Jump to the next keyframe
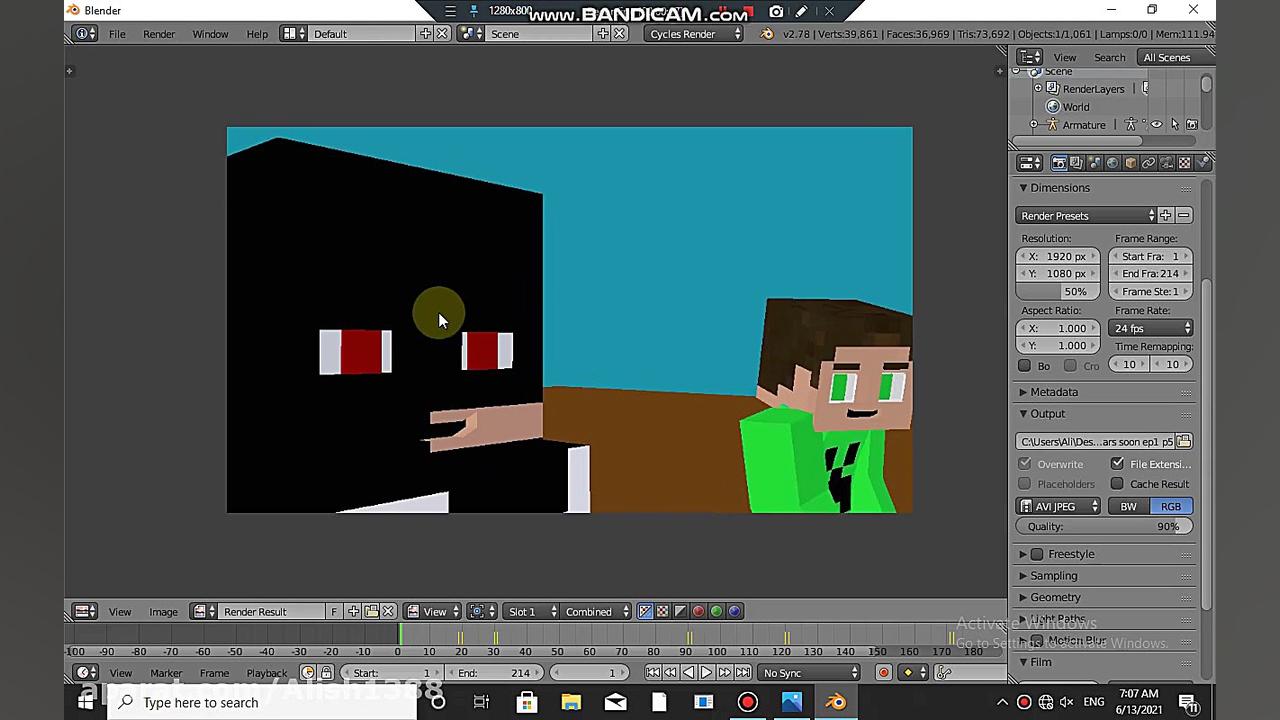Screen dimensions: 1280x720 click(724, 673)
